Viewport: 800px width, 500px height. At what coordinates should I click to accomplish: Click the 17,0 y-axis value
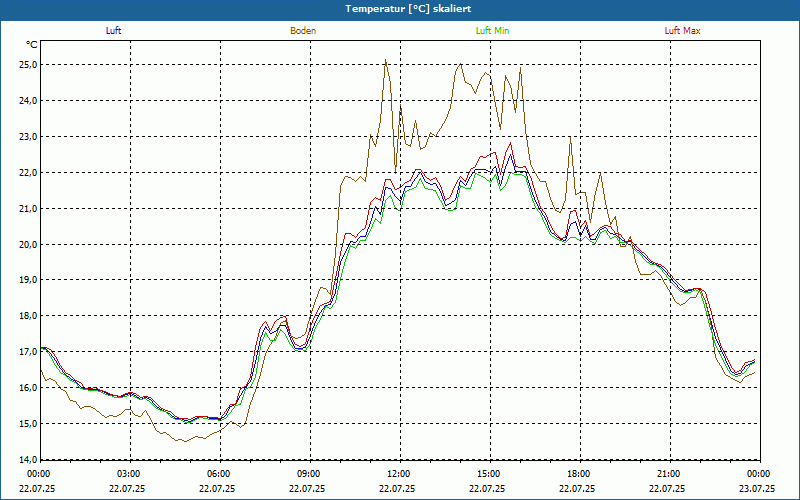[29, 352]
